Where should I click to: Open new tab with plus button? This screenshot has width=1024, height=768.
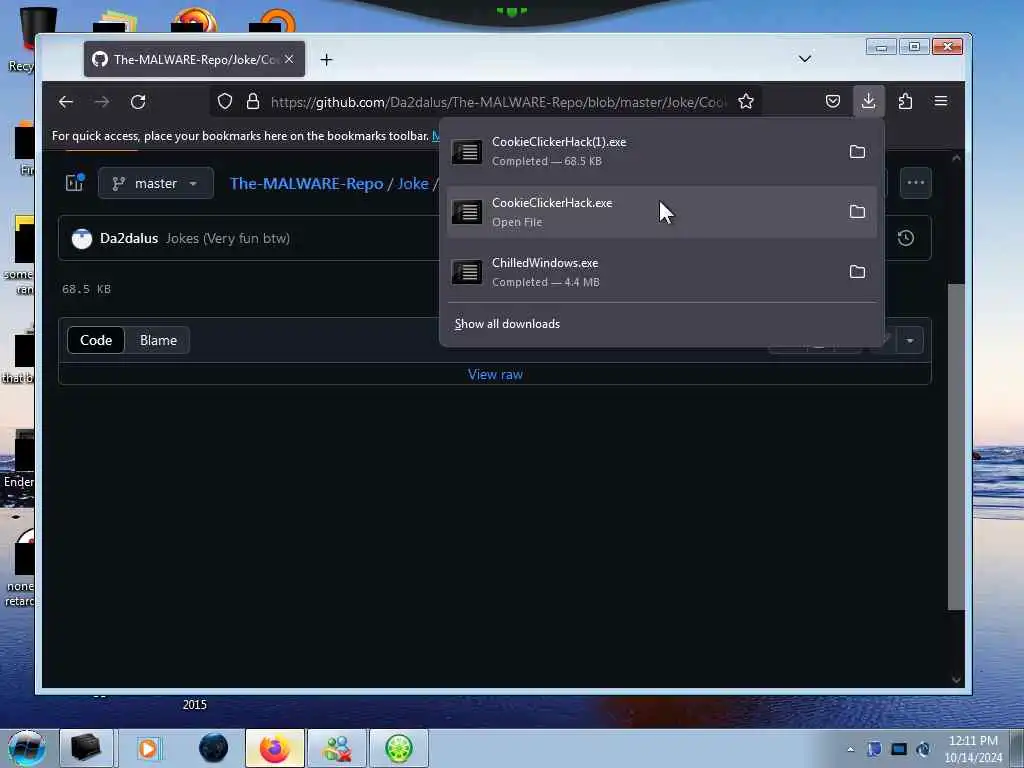[326, 60]
